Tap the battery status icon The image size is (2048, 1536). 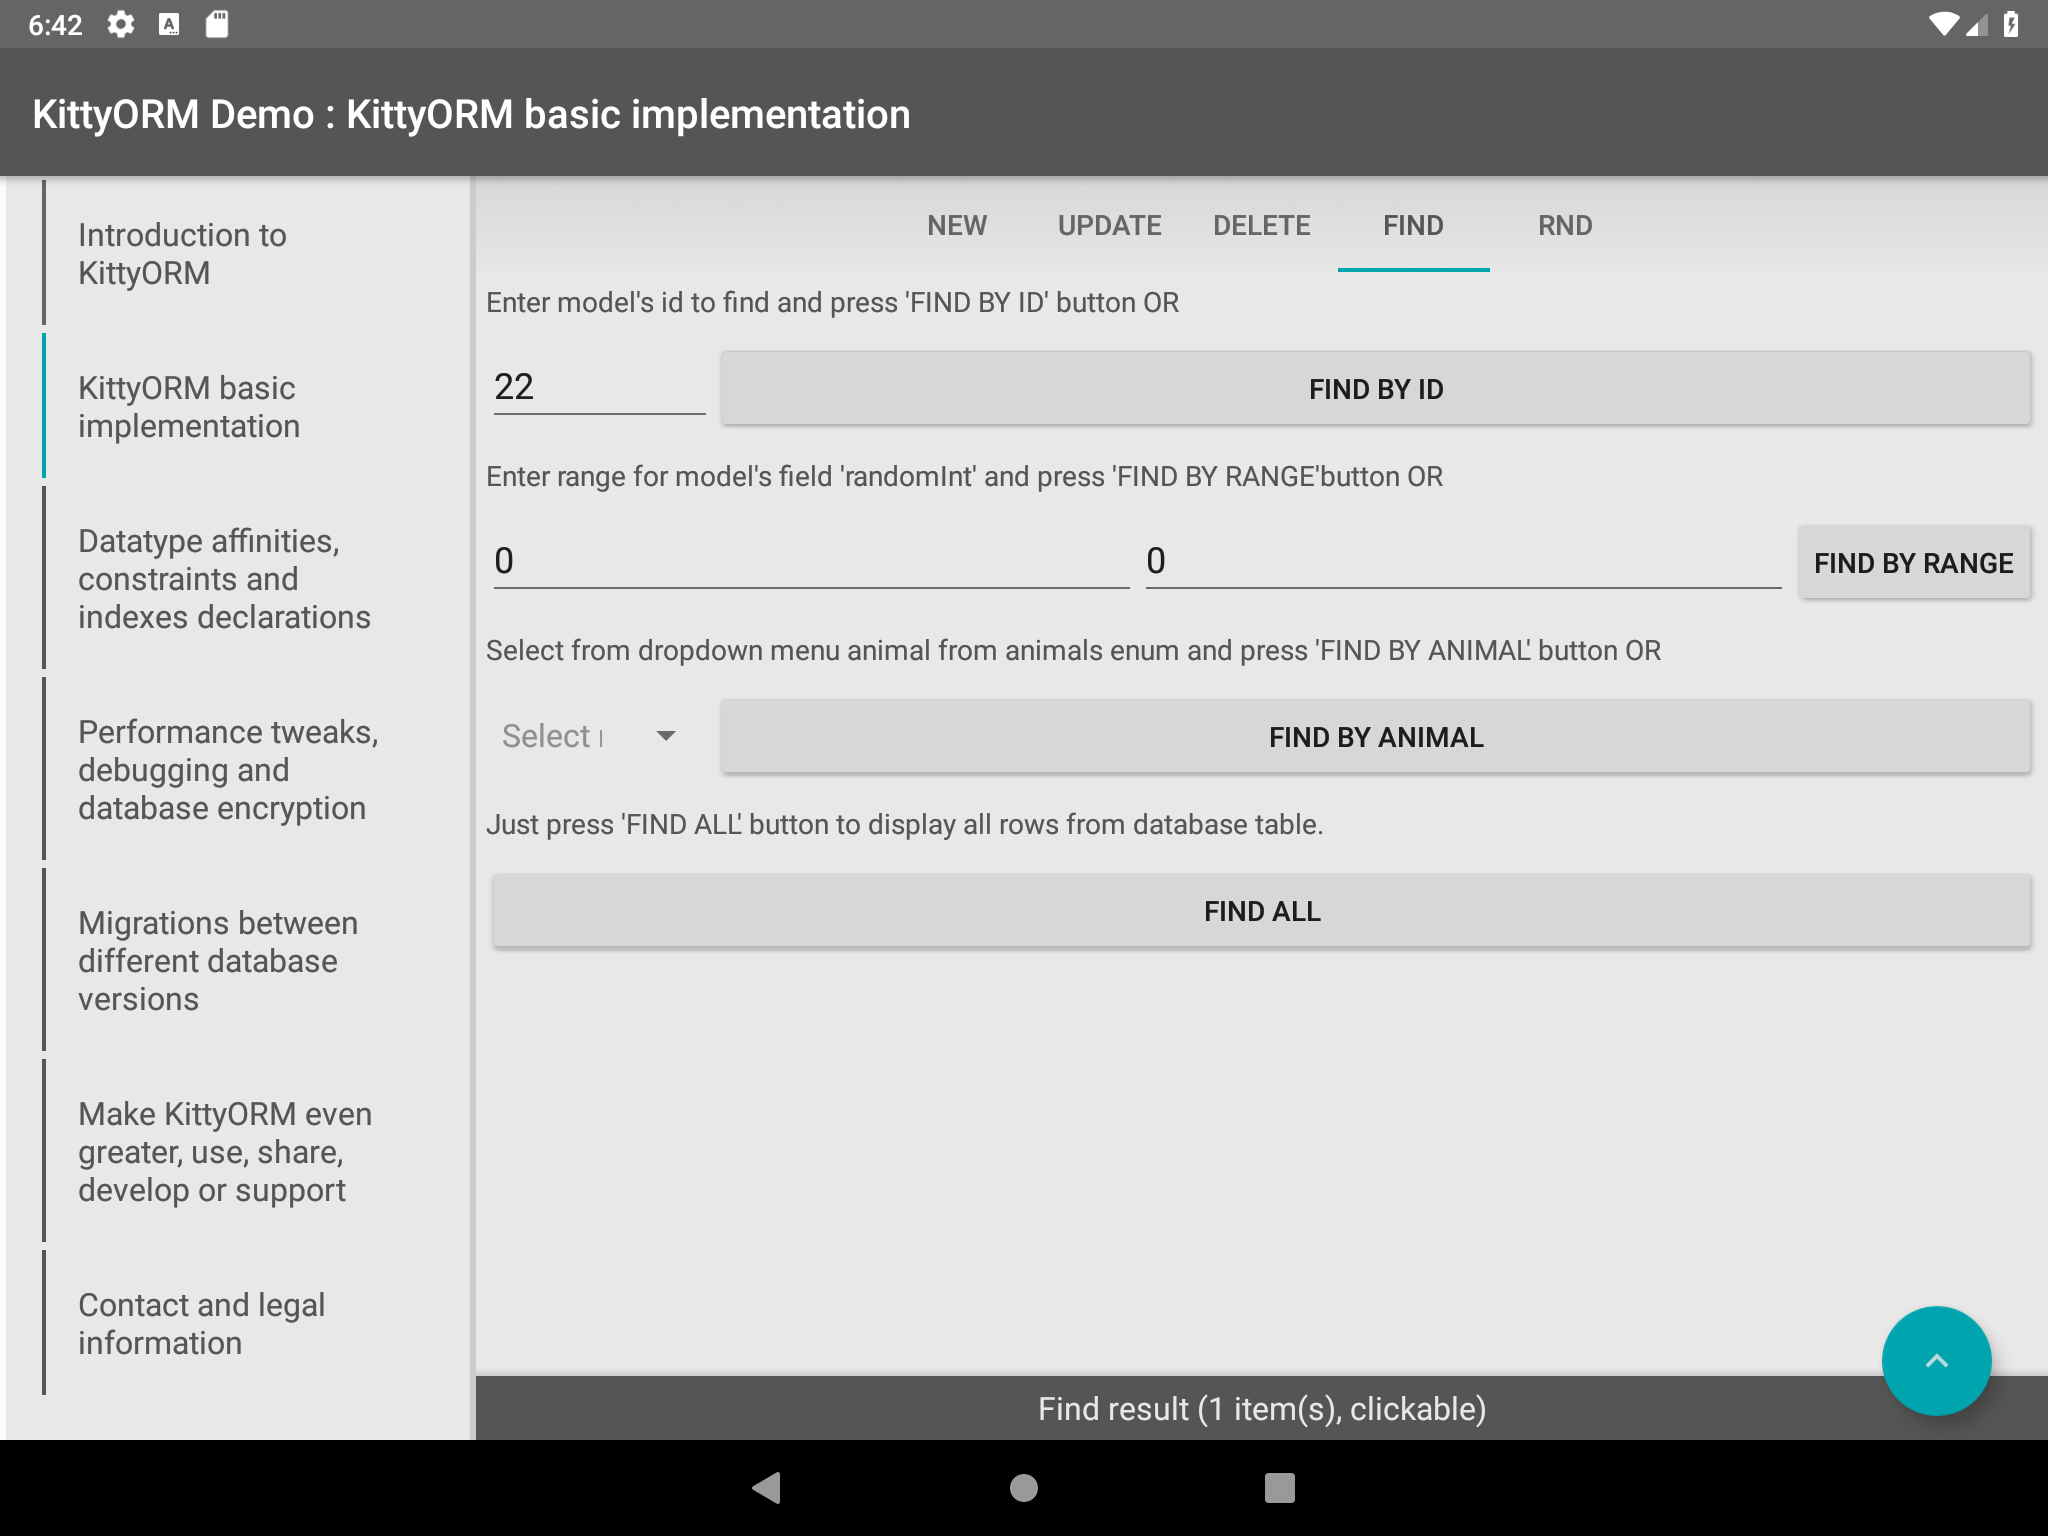coord(2011,24)
